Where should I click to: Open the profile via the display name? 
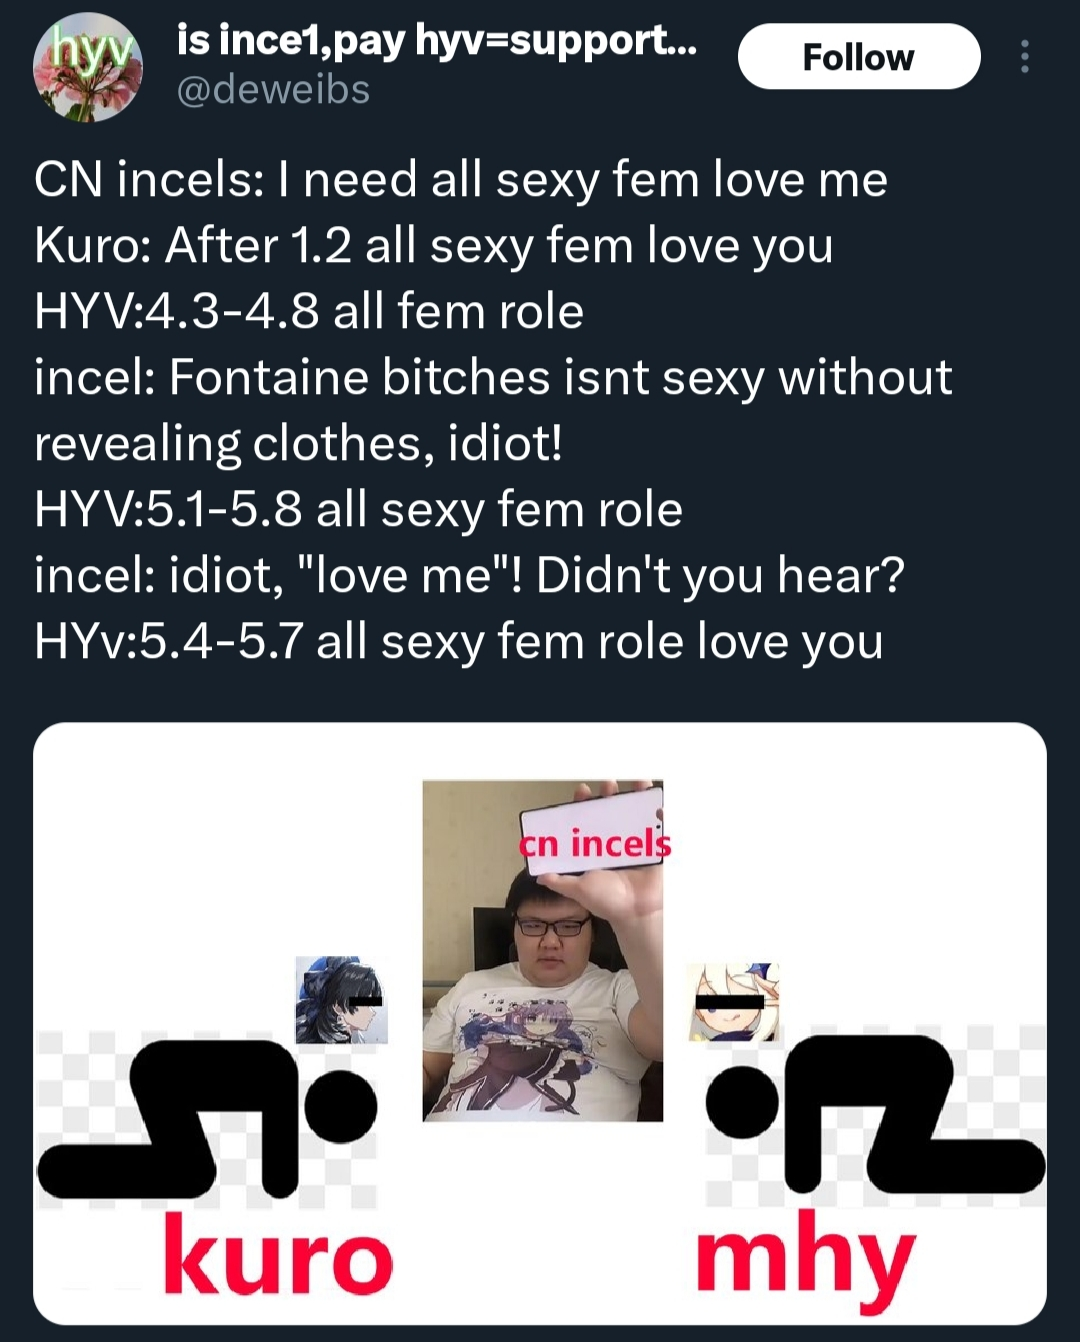click(x=436, y=40)
